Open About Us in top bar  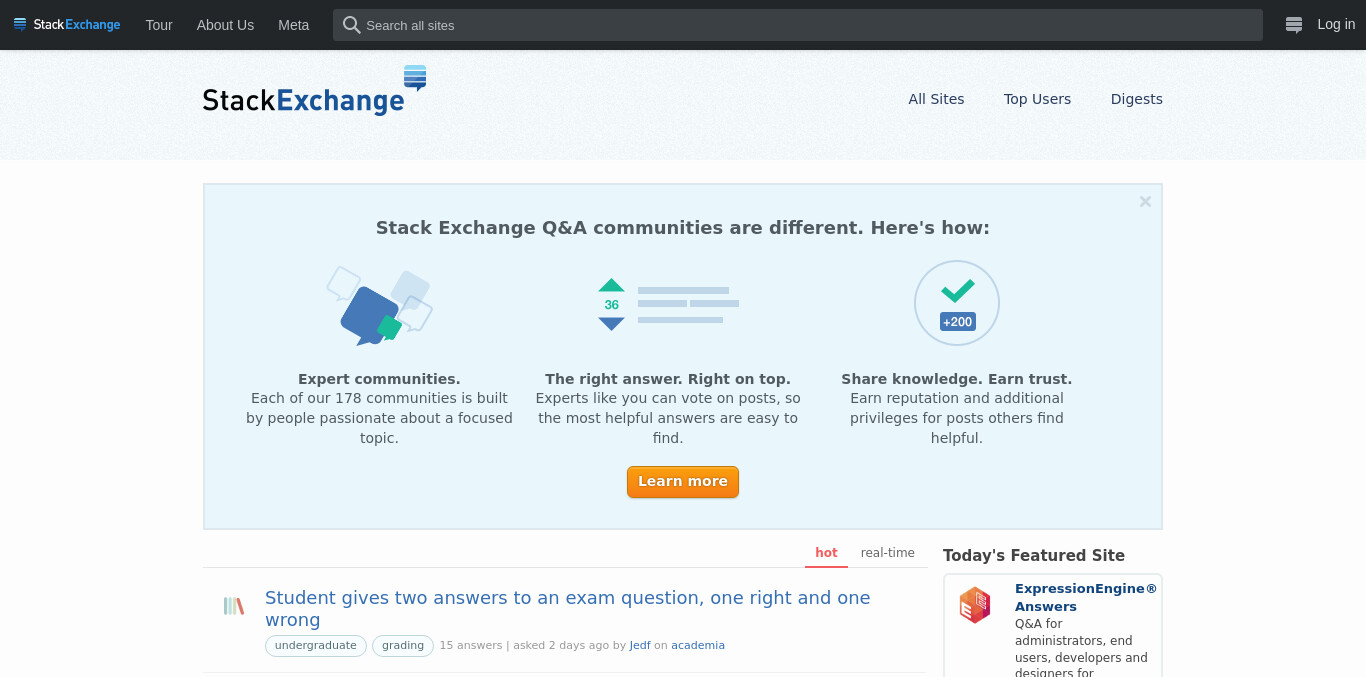[x=225, y=25]
